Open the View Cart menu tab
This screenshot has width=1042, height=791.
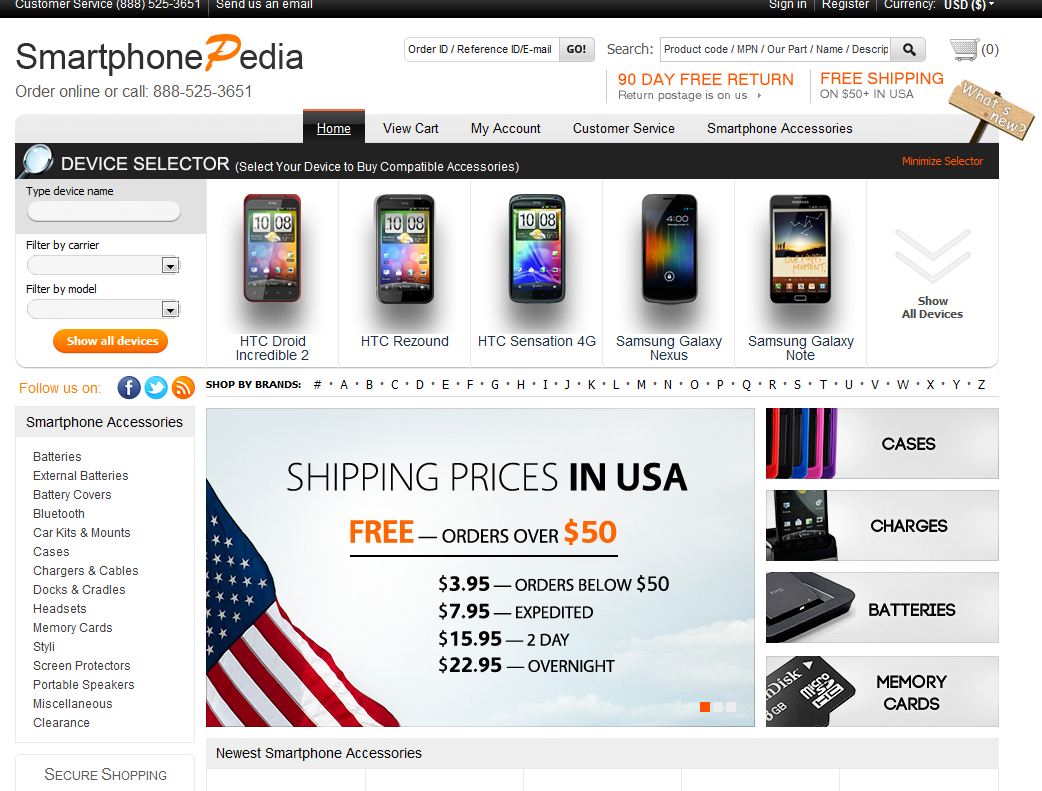pyautogui.click(x=411, y=128)
